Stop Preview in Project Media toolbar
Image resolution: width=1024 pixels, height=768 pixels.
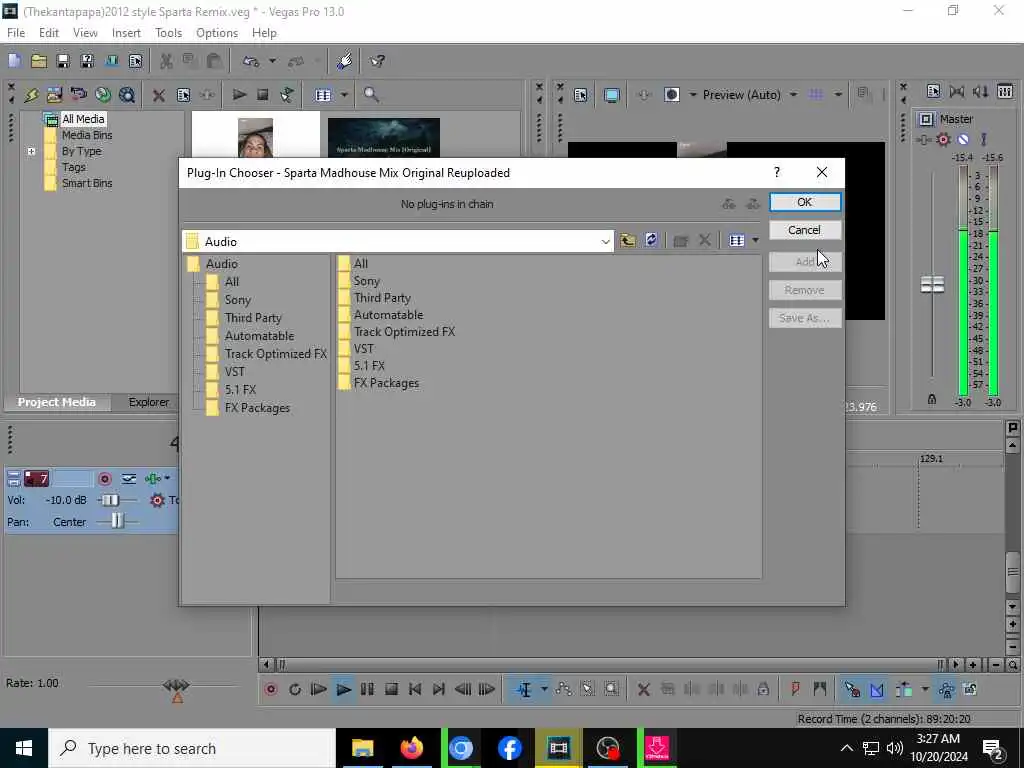(x=263, y=95)
